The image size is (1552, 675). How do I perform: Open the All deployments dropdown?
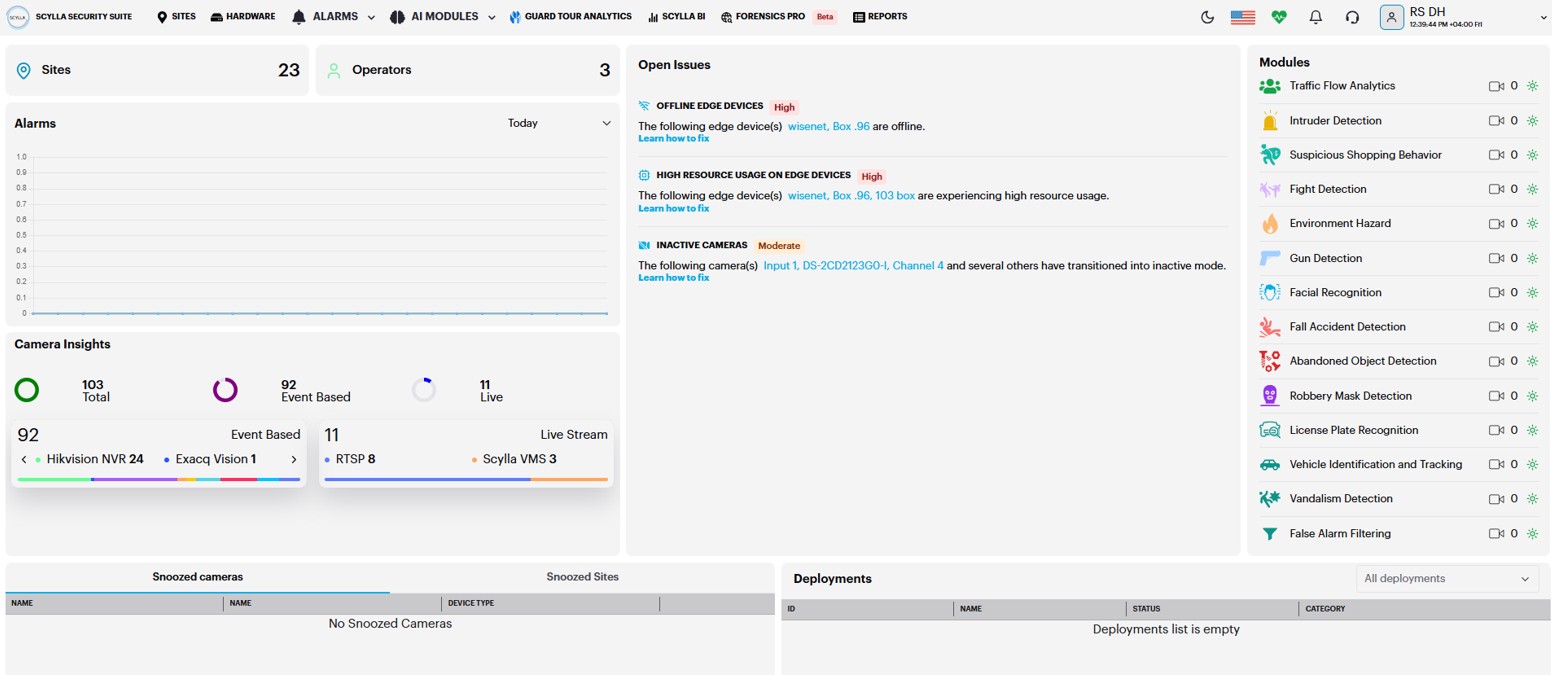tap(1446, 579)
